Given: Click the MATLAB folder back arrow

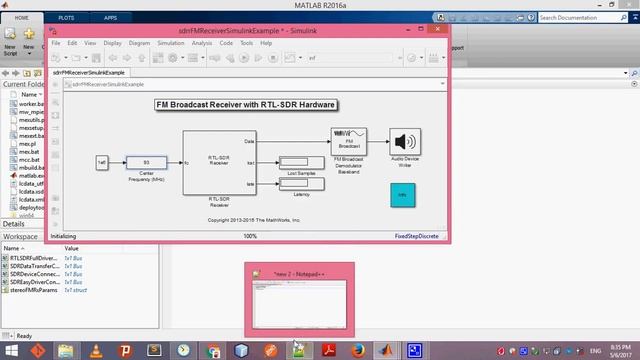Looking at the screenshot, I should (x=5, y=73).
